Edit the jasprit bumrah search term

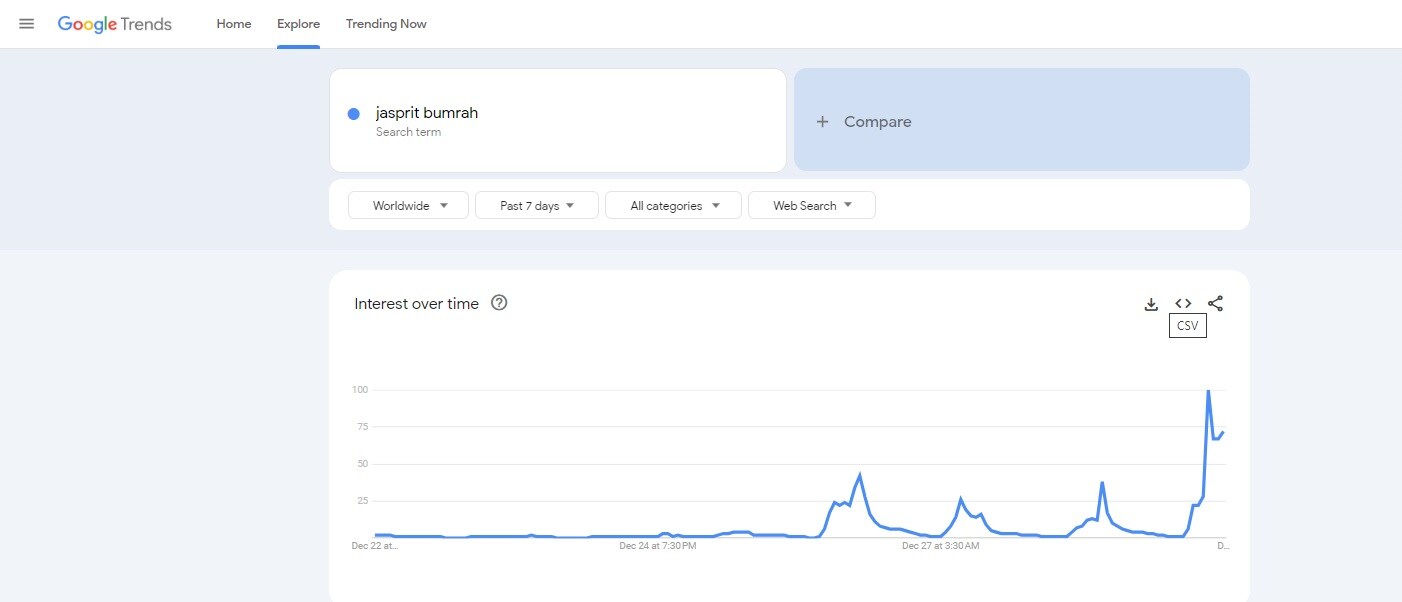click(427, 113)
